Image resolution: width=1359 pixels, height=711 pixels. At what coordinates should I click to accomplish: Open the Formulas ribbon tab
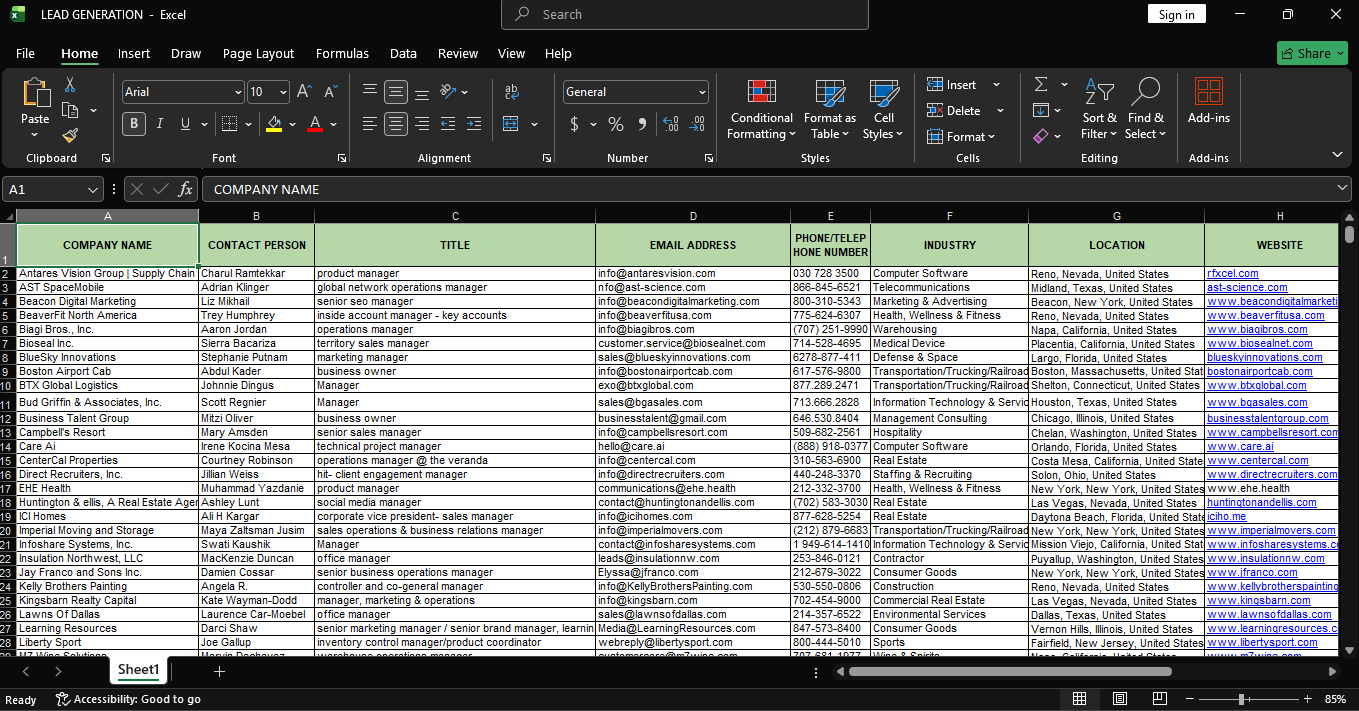point(342,53)
